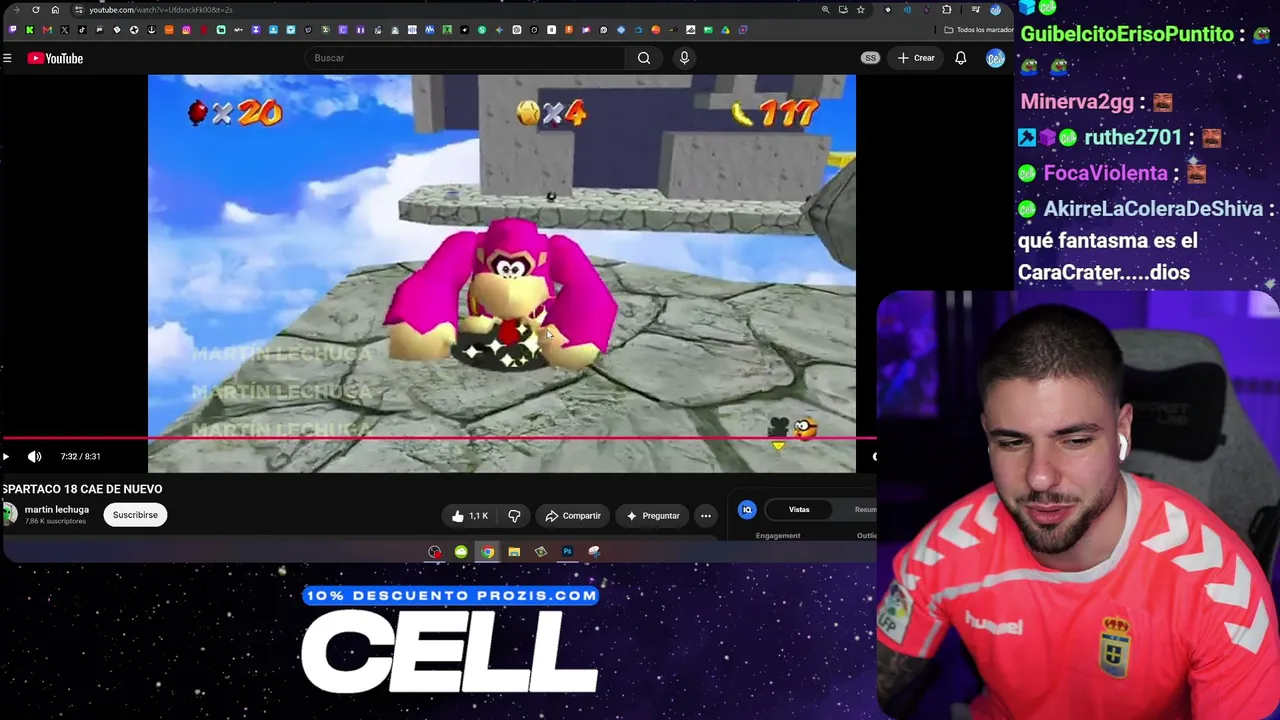The image size is (1280, 720).
Task: Open the Instagram bookmark in the bookmarks bar
Action: (x=186, y=30)
